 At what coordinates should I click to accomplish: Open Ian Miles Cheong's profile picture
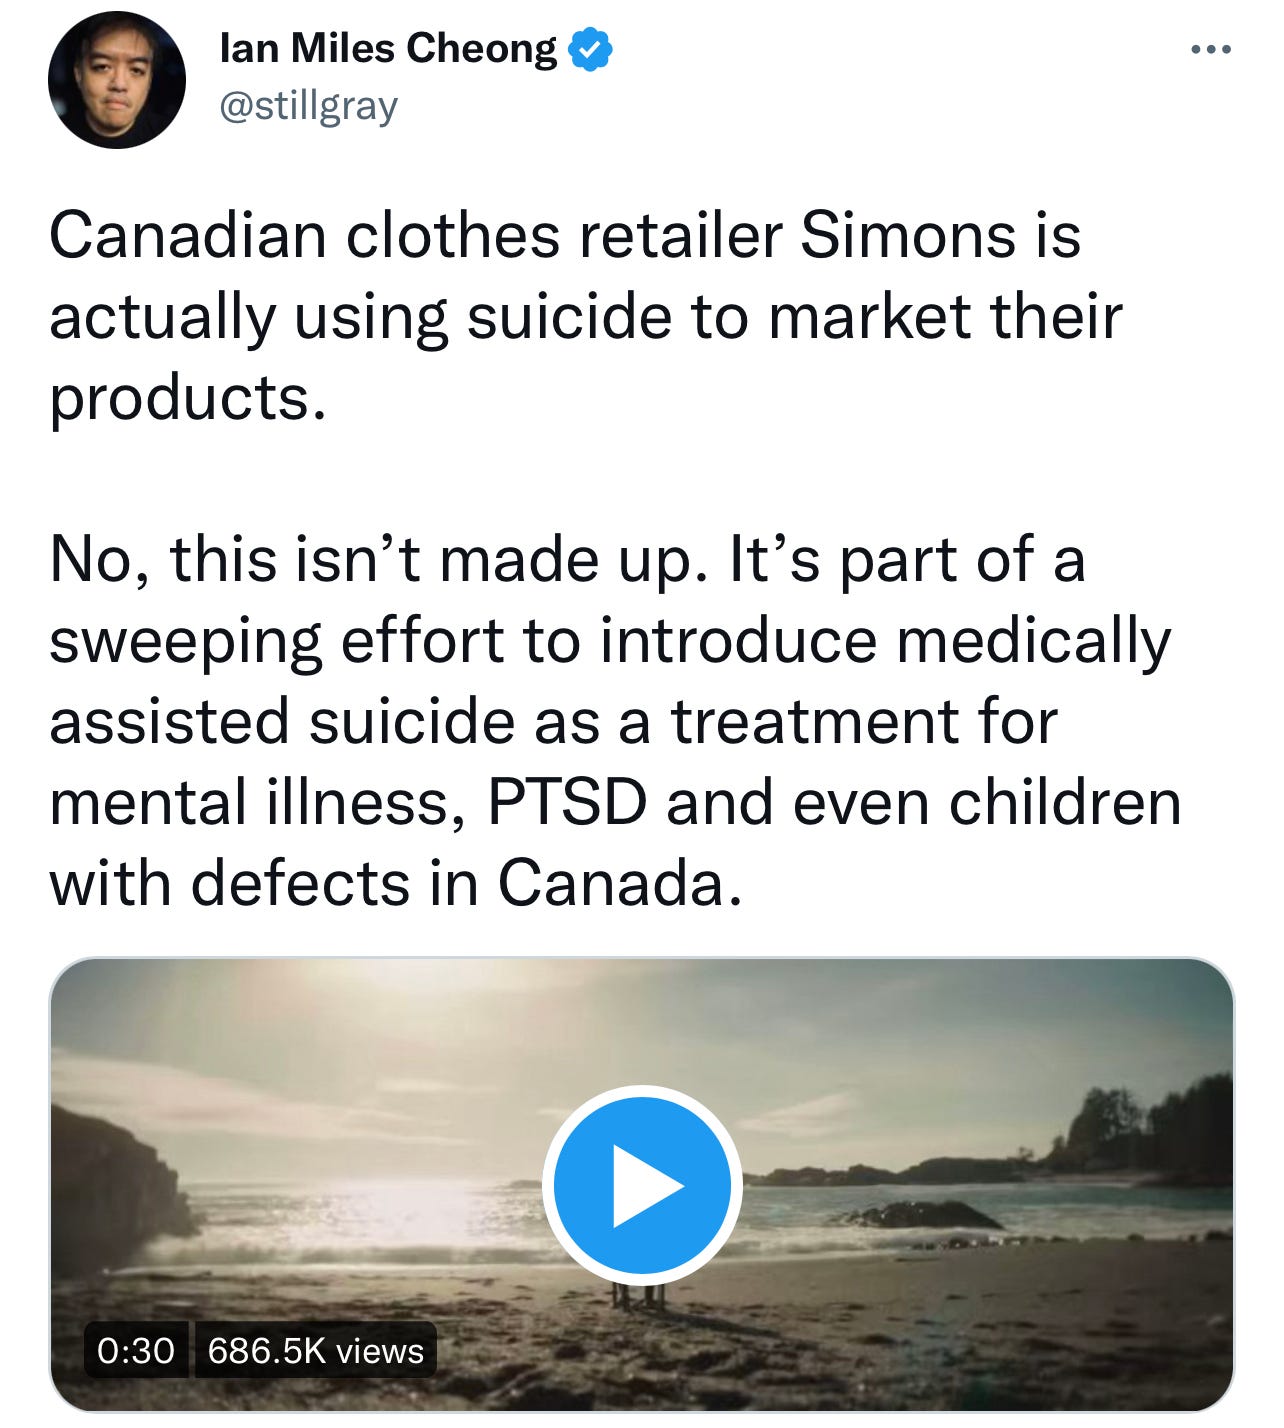[116, 80]
